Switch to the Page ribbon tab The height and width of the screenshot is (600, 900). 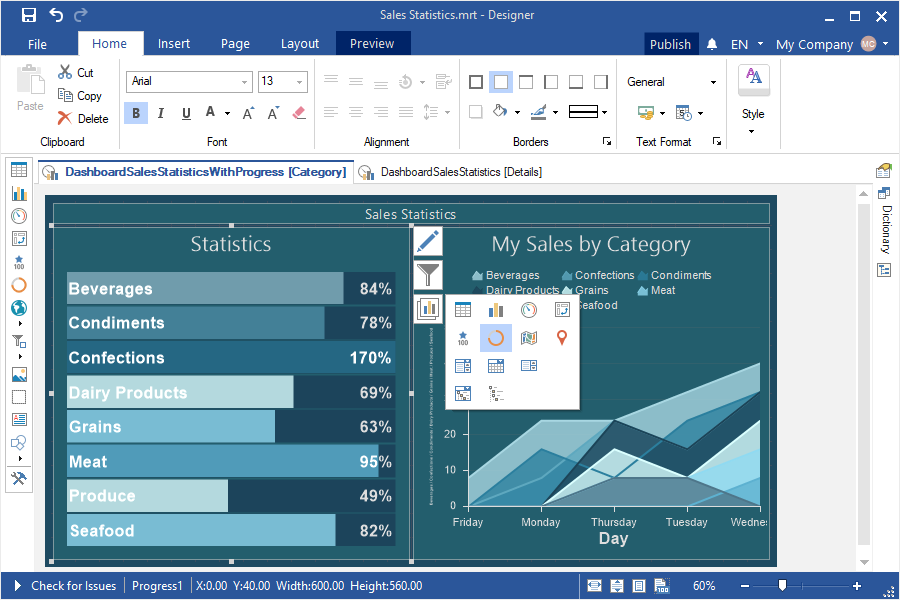click(x=235, y=44)
